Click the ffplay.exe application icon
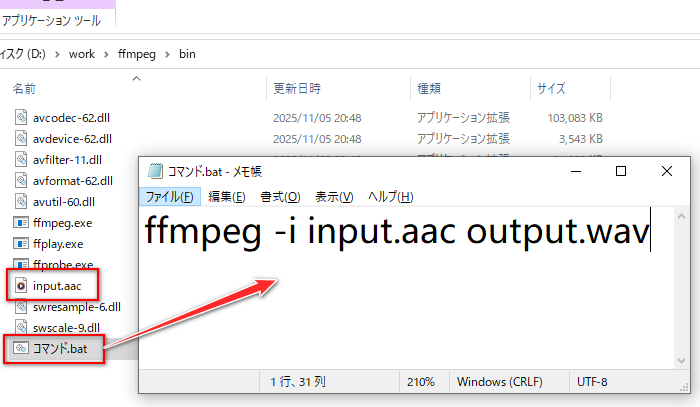The width and height of the screenshot is (700, 407). tap(21, 243)
